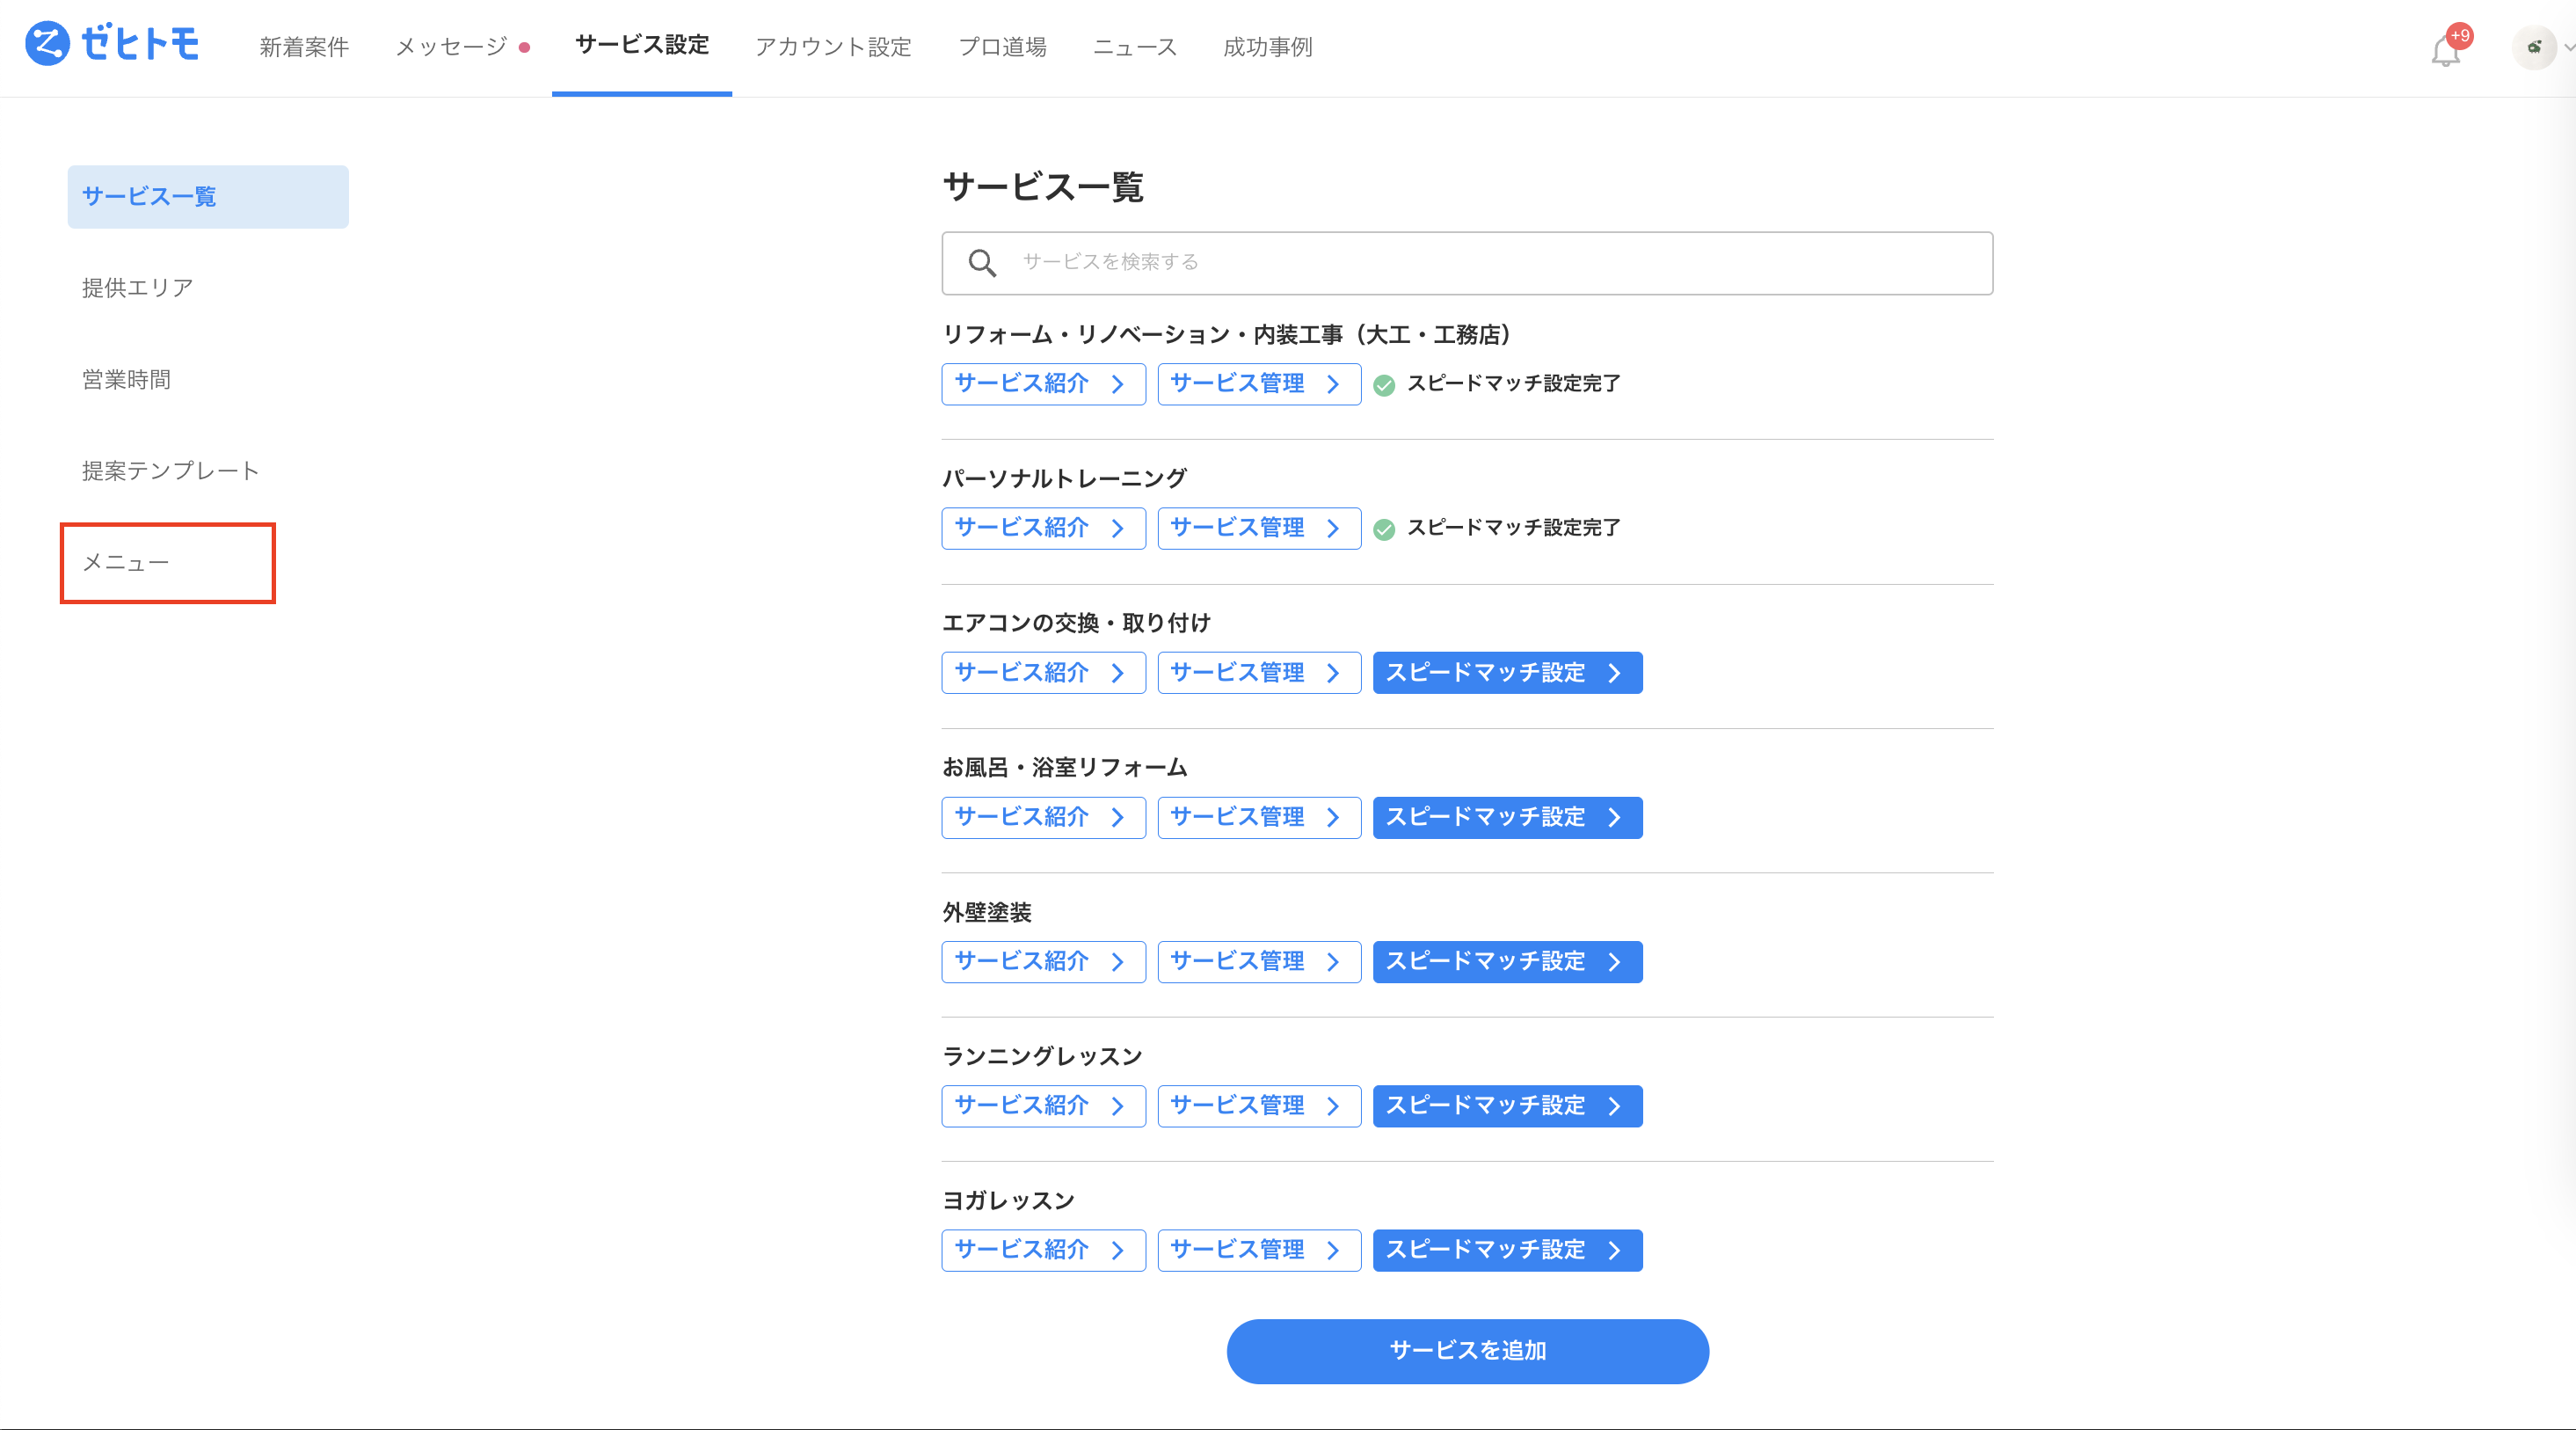Open サービス紹介 for ヨガレッスン
The height and width of the screenshot is (1430, 2576).
[1043, 1250]
